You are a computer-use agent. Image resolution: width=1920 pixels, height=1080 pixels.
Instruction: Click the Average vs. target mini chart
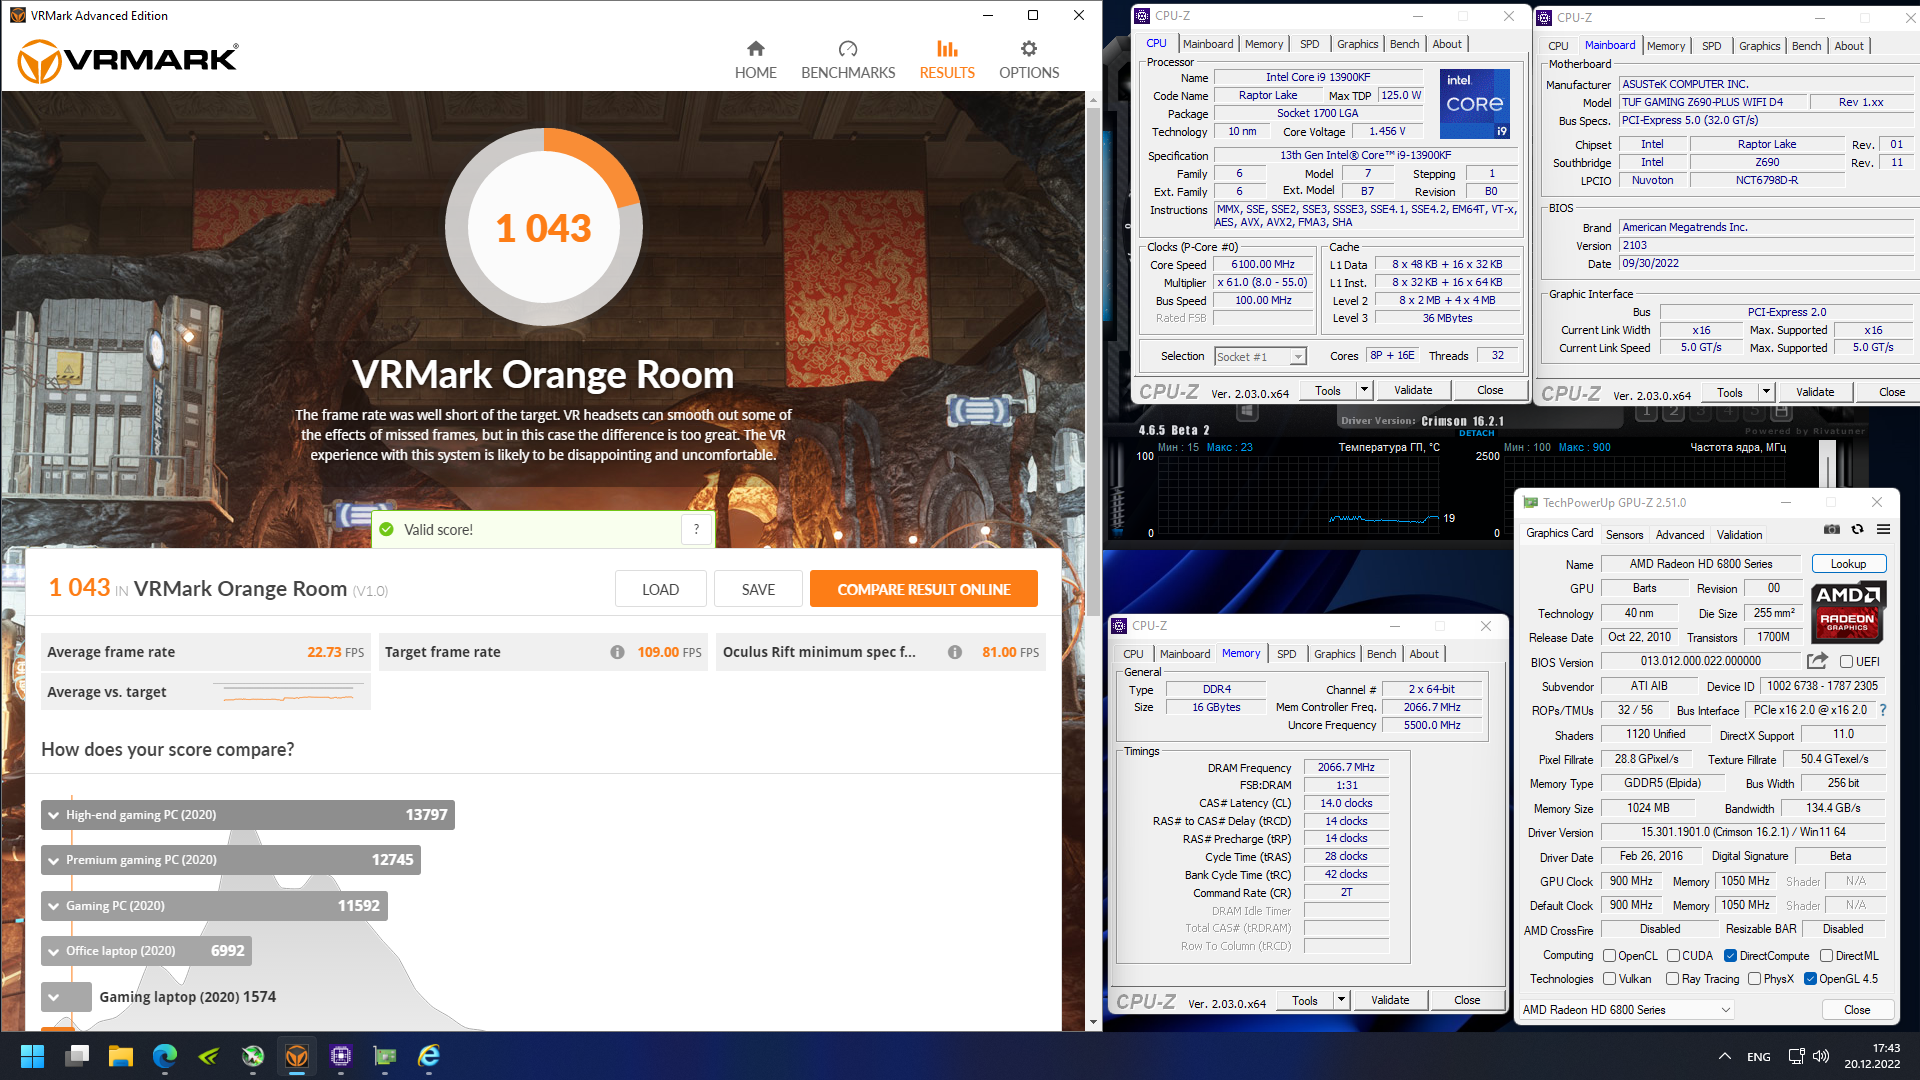(291, 692)
